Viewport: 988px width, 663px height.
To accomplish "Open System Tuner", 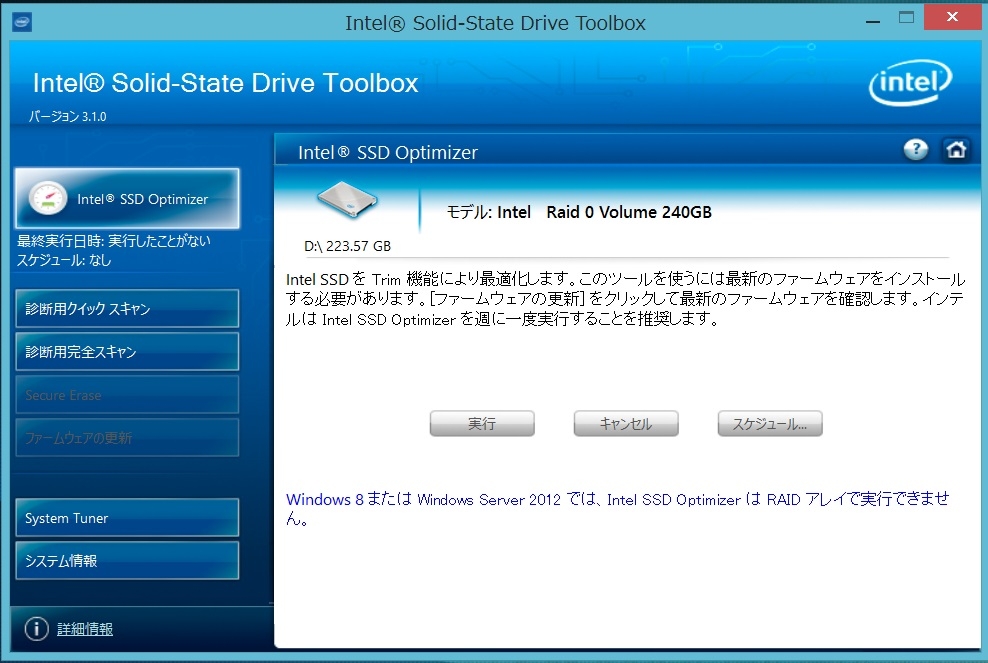I will (127, 517).
